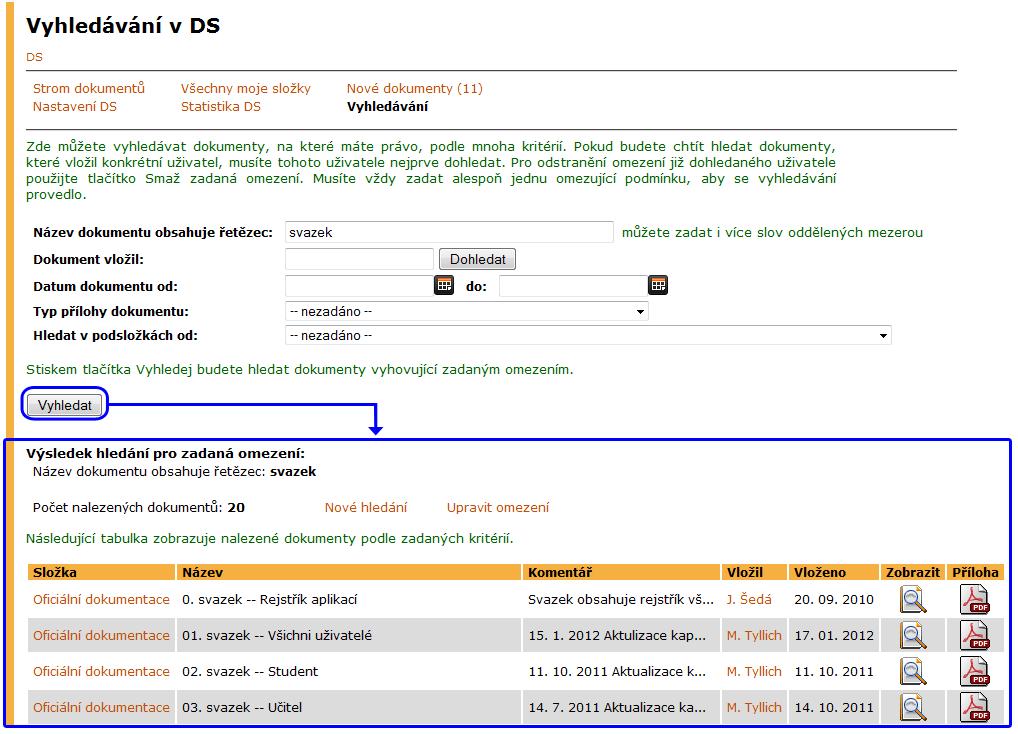Expand the Hledat v podsložkách od dropdown
Image resolution: width=1018 pixels, height=734 pixels.
click(x=588, y=336)
